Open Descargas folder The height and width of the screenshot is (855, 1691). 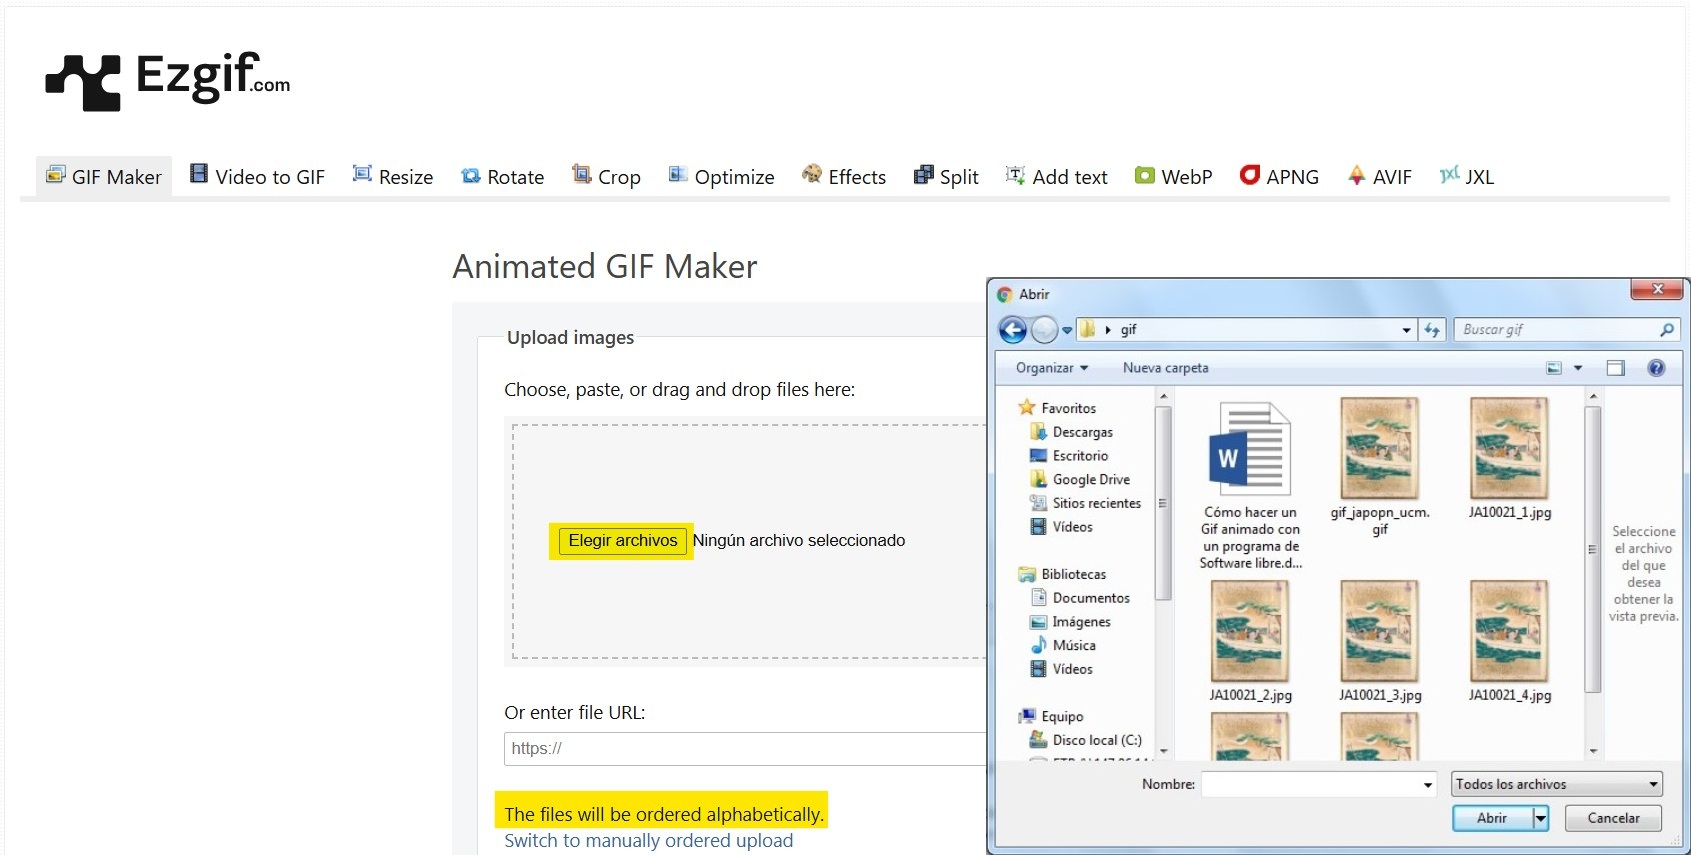[1072, 432]
